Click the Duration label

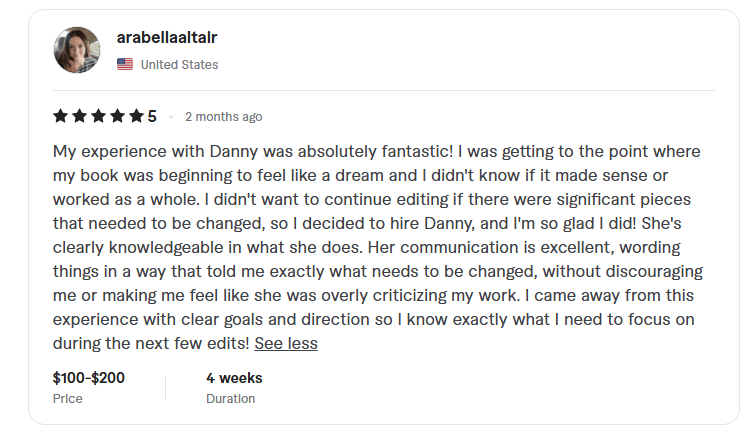pyautogui.click(x=230, y=398)
